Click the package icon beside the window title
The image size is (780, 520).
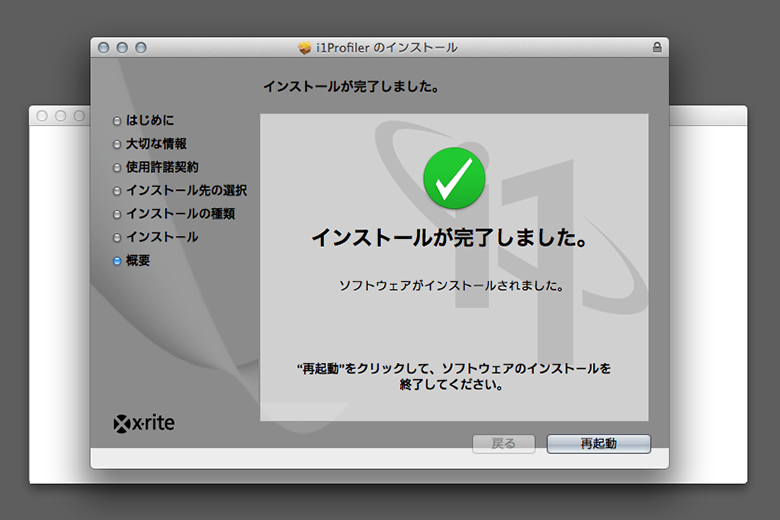[x=305, y=47]
